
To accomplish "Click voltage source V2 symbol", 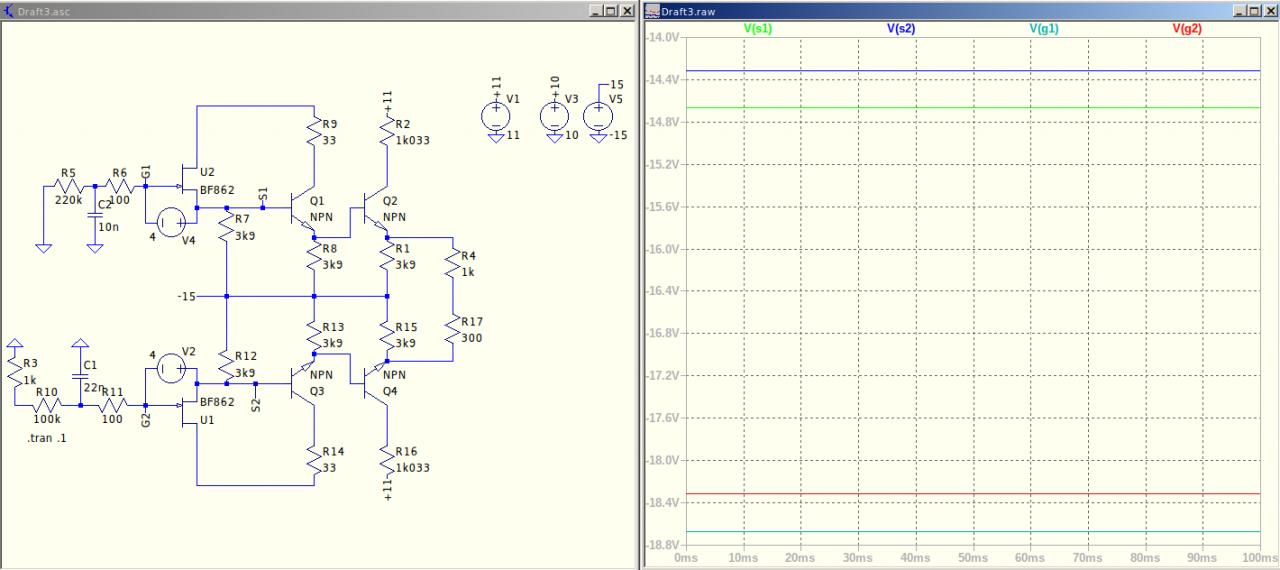I will point(171,368).
